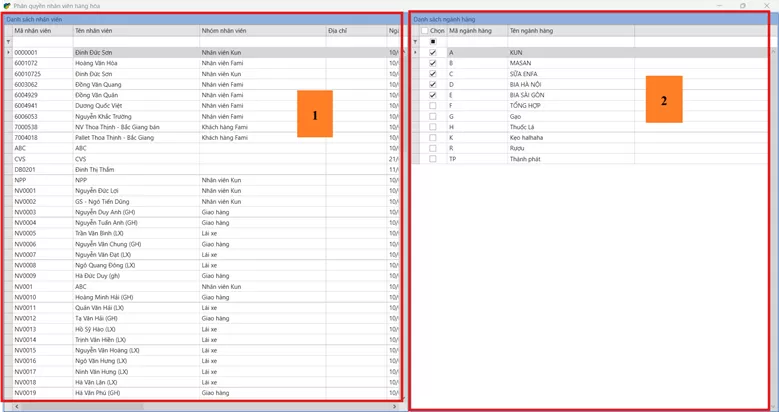Select employee GS - Ngô Tiến Dũng
The image size is (779, 412).
click(x=102, y=201)
